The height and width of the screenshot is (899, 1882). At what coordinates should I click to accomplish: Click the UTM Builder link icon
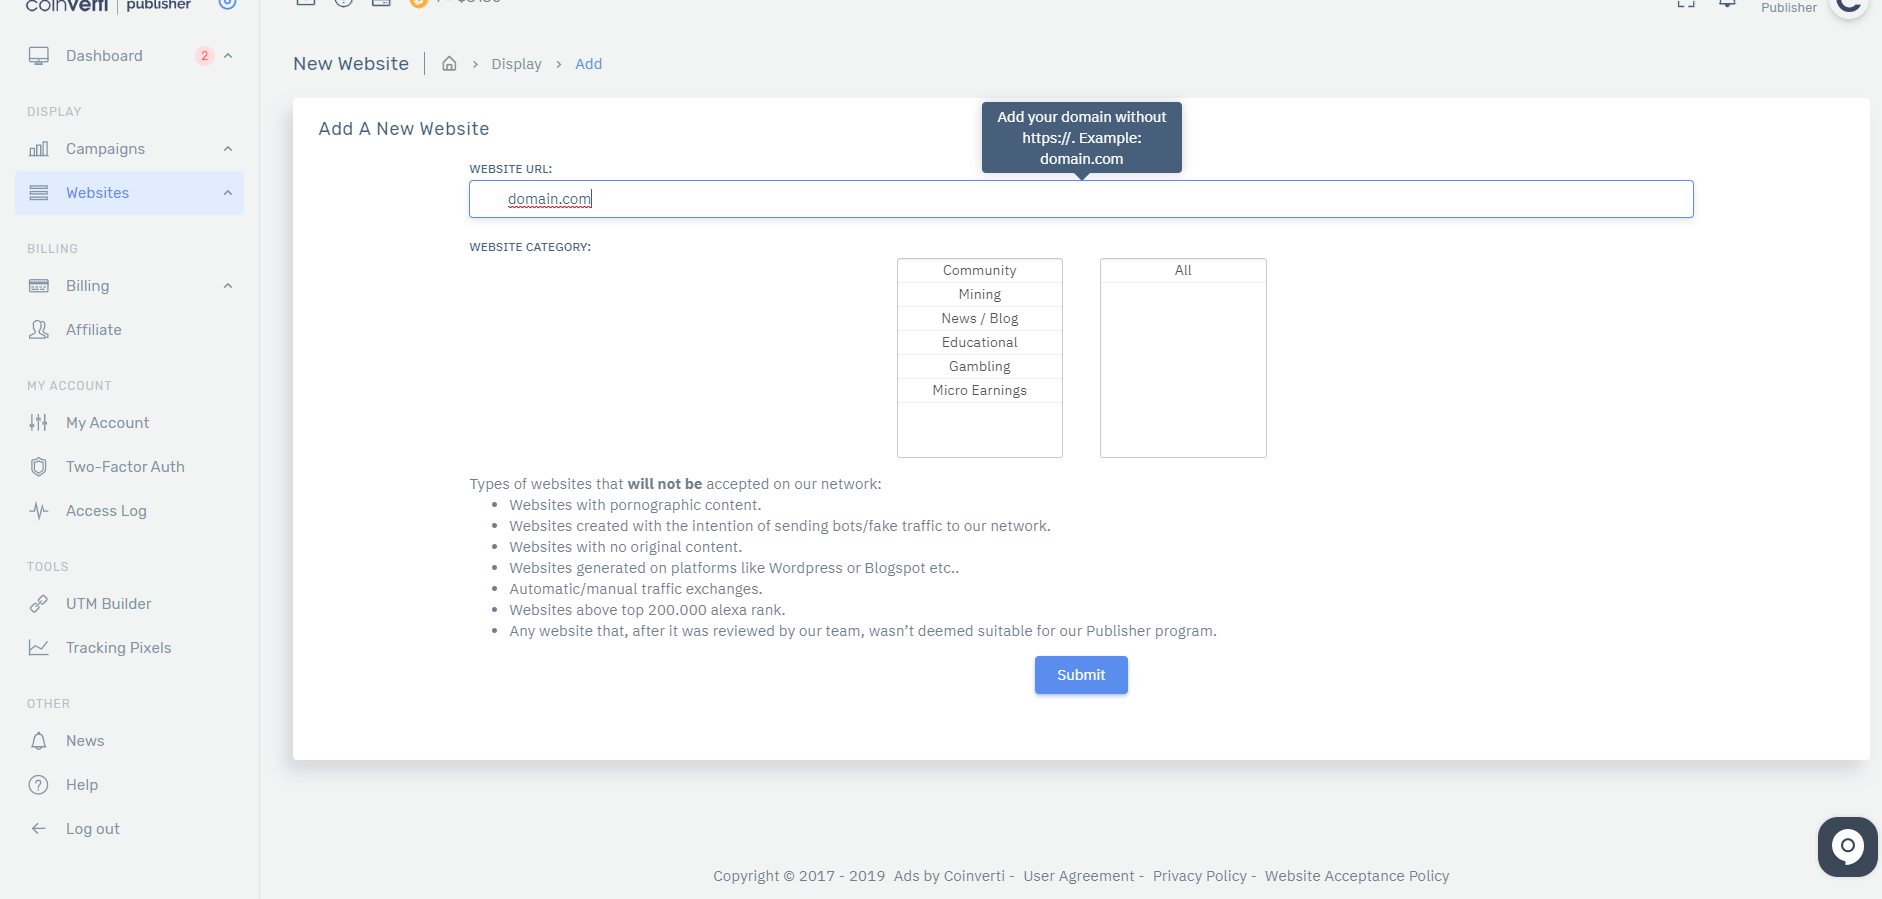39,604
